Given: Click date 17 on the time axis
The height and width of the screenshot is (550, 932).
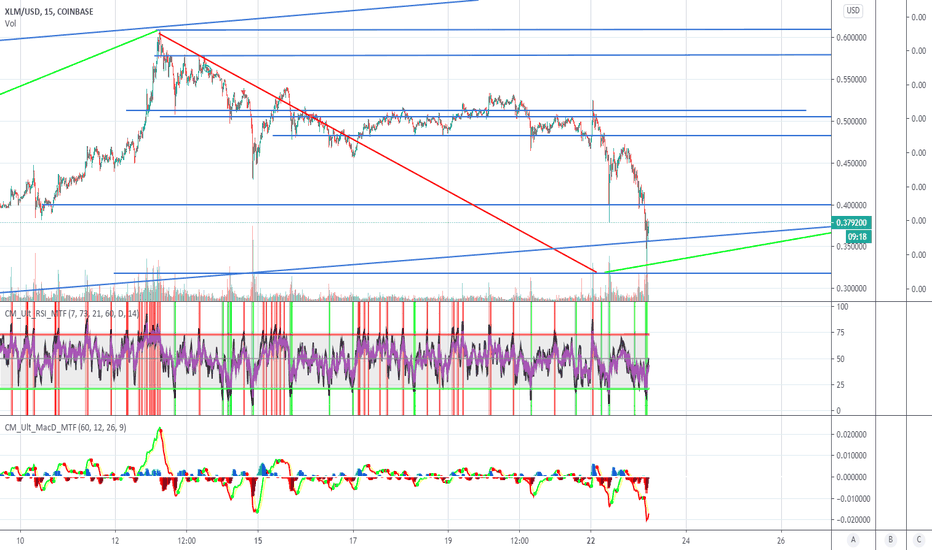Looking at the screenshot, I should click(x=353, y=540).
